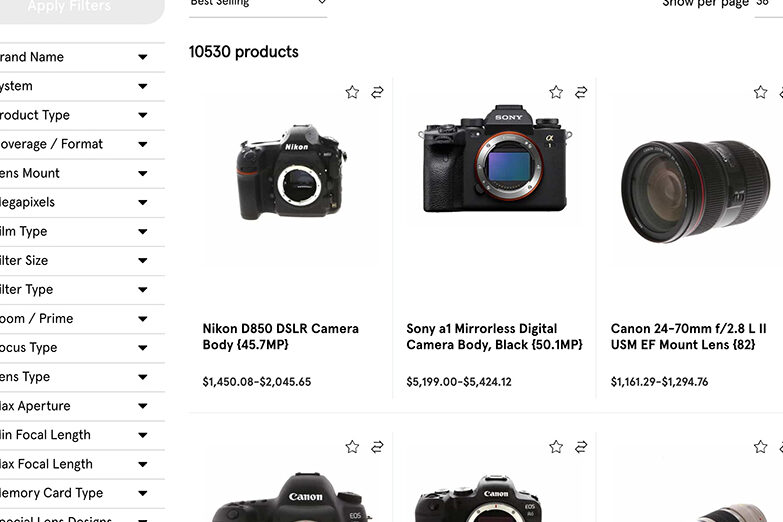Star the Canon EOS camera in second row left
The image size is (783, 522).
click(352, 447)
